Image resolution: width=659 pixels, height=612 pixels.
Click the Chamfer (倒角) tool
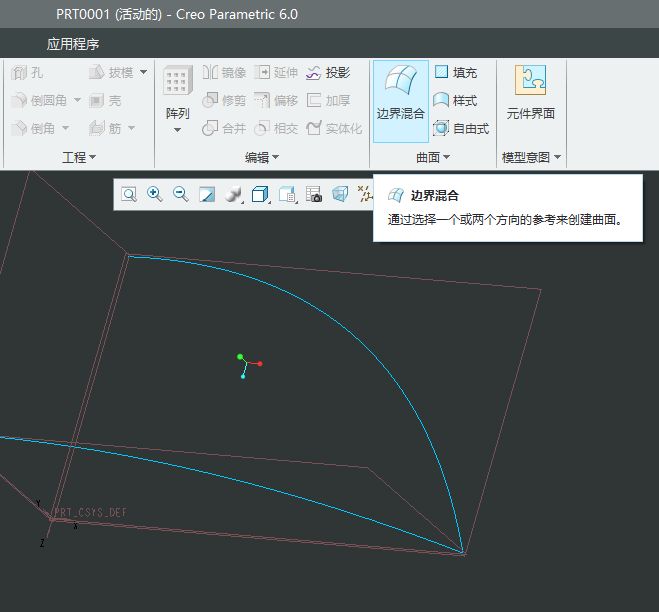[33, 128]
